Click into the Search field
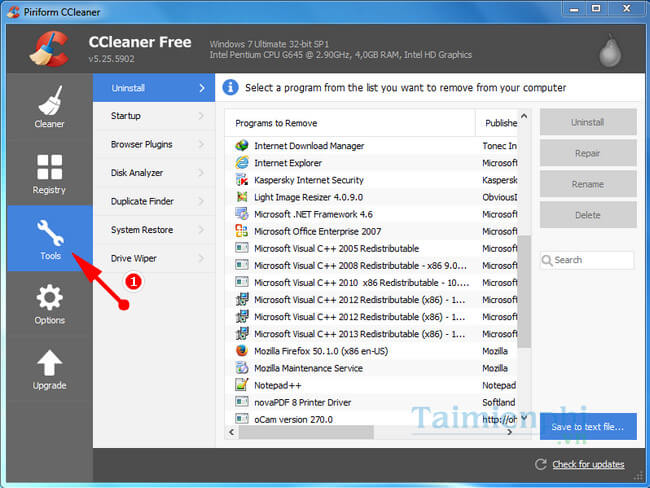The height and width of the screenshot is (488, 650). point(587,260)
